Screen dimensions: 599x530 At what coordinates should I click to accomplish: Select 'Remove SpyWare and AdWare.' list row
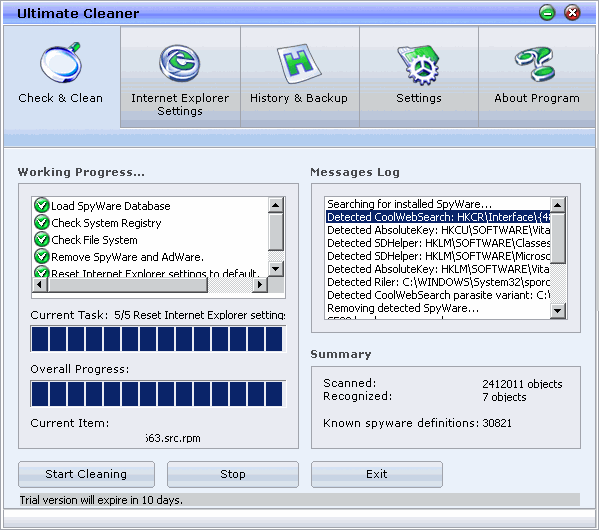tap(151, 257)
